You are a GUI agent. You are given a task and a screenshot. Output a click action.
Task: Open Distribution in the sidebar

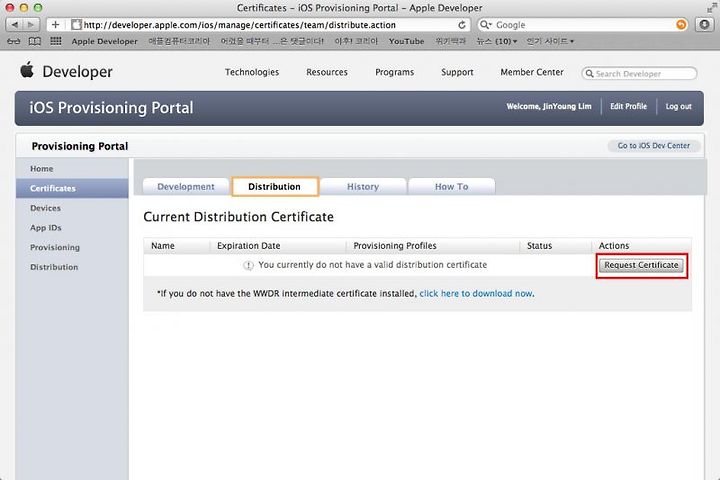[x=72, y=267]
